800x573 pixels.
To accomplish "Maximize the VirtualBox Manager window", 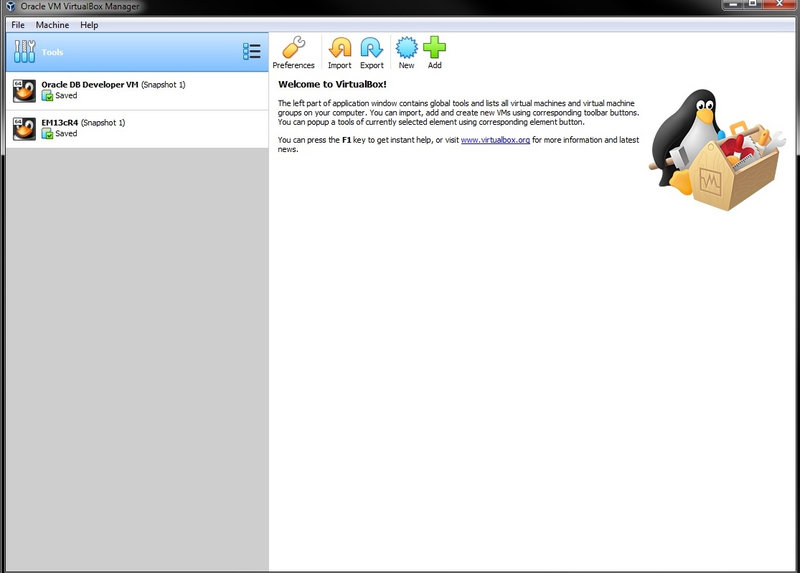I will pyautogui.click(x=753, y=4).
